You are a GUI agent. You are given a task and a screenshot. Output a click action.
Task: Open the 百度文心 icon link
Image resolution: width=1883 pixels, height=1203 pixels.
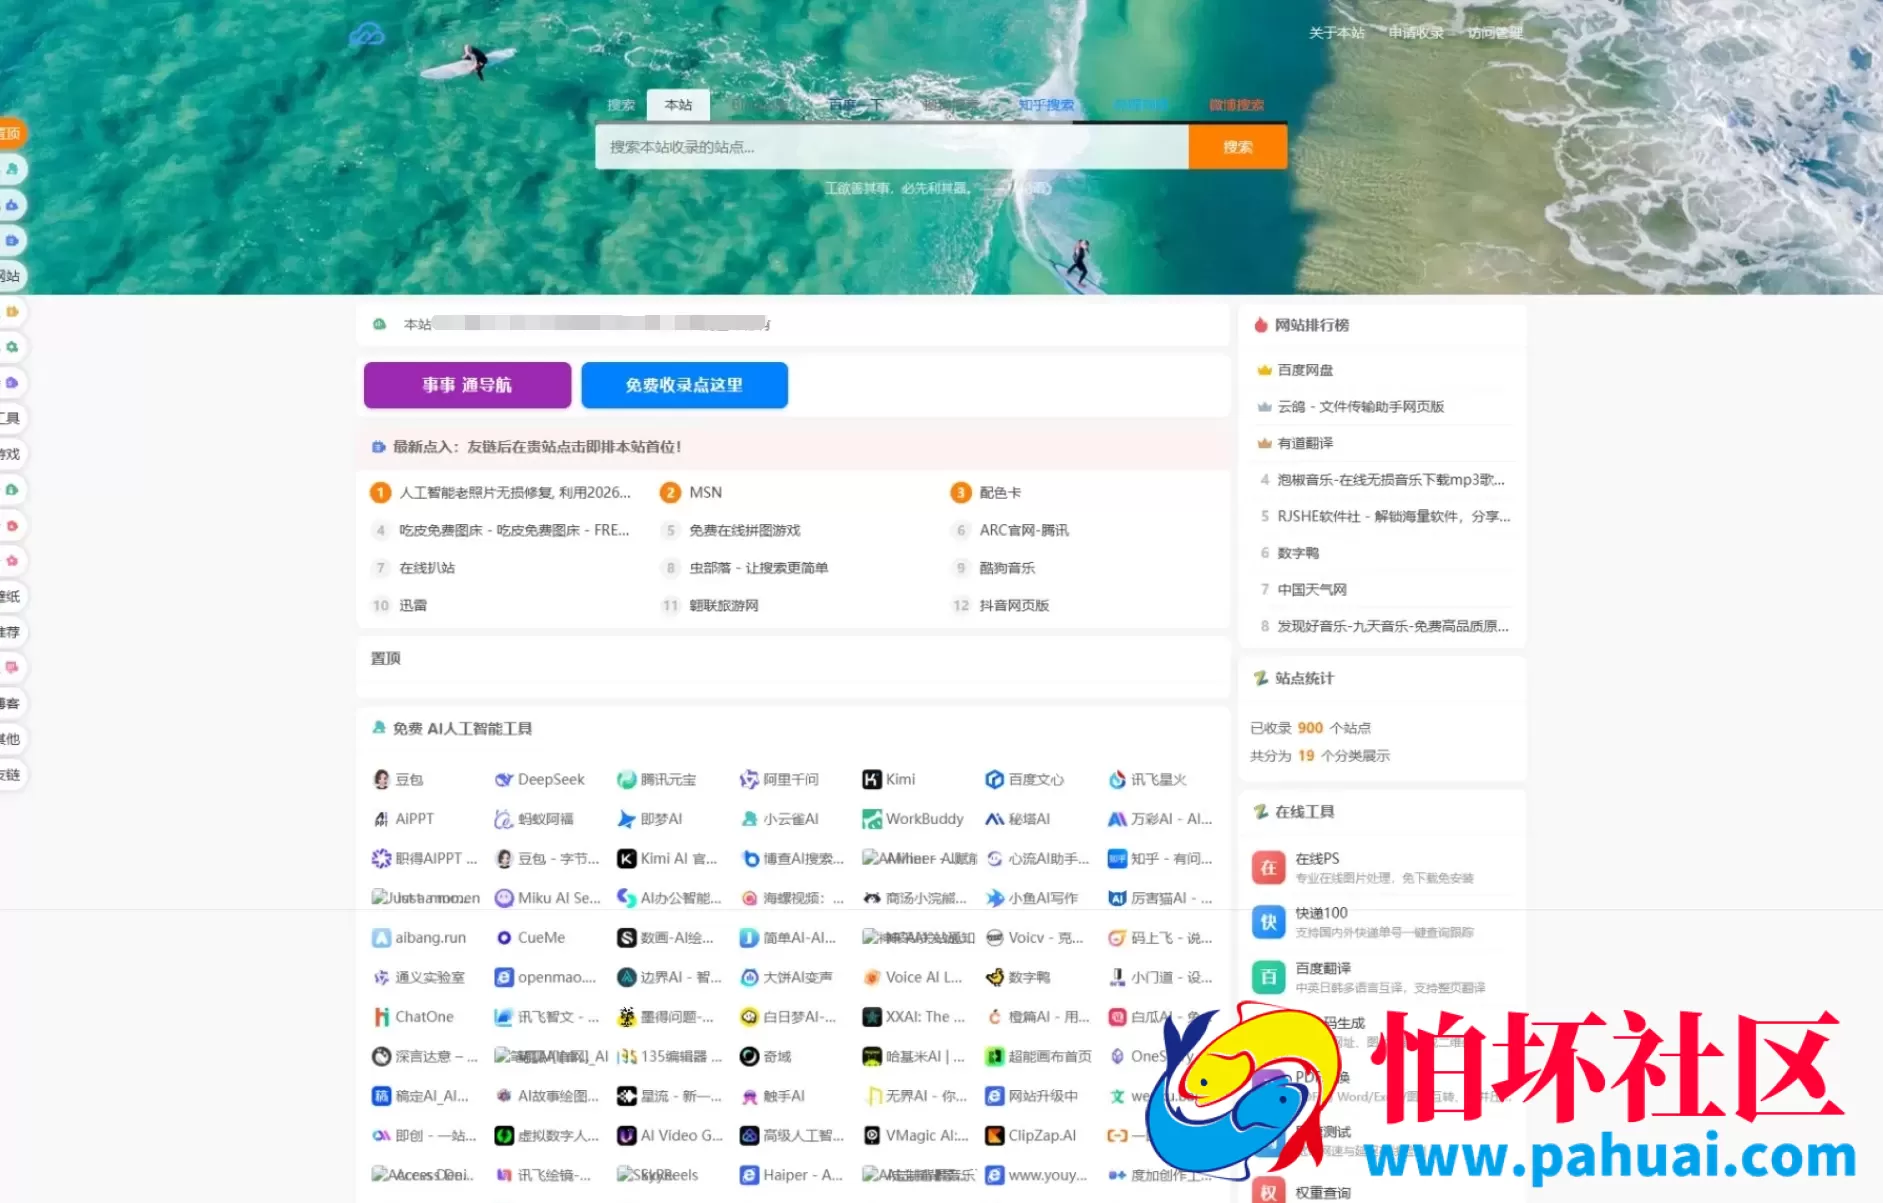[x=994, y=779]
